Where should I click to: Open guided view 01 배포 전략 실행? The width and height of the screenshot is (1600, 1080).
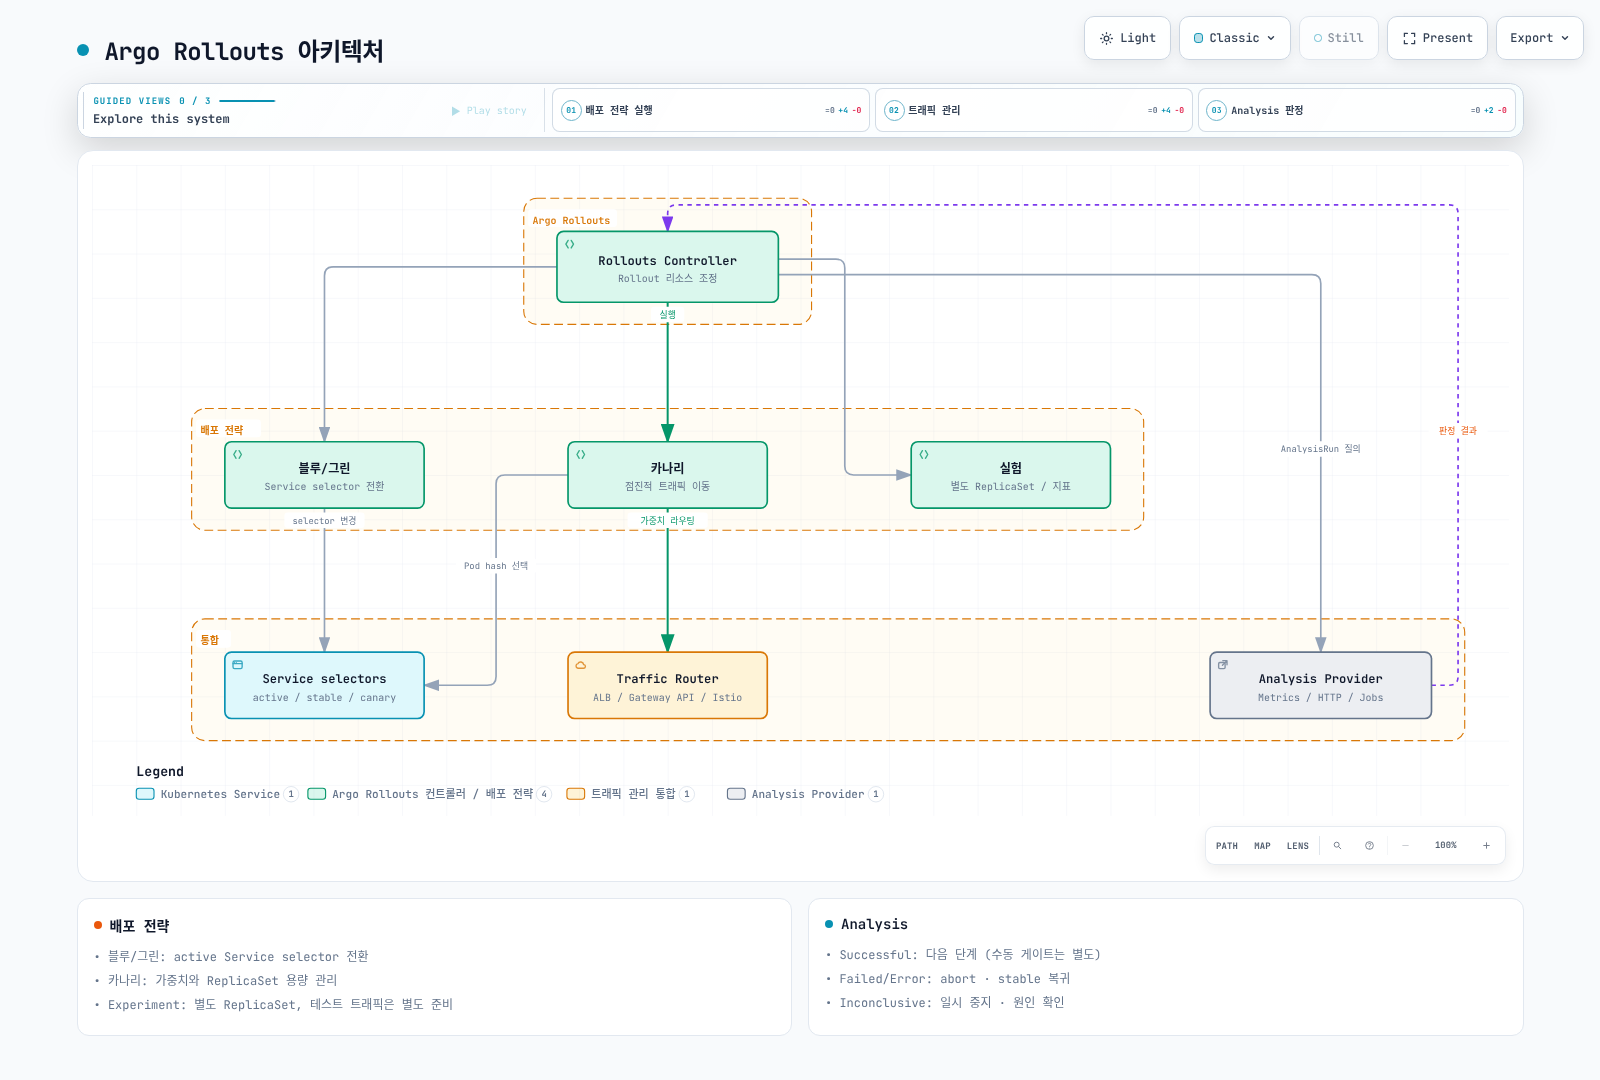[x=710, y=110]
